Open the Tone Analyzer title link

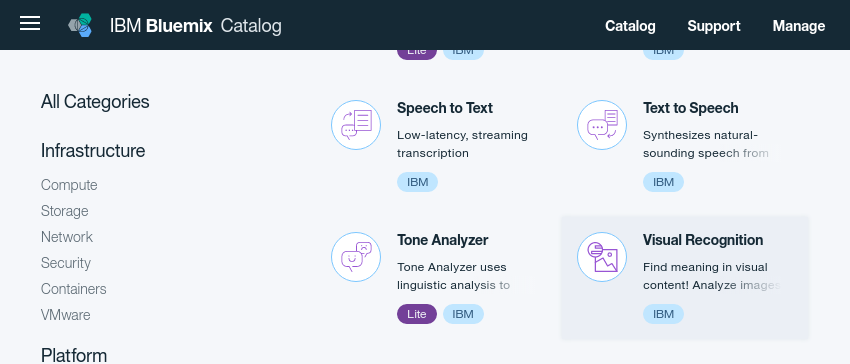point(442,240)
